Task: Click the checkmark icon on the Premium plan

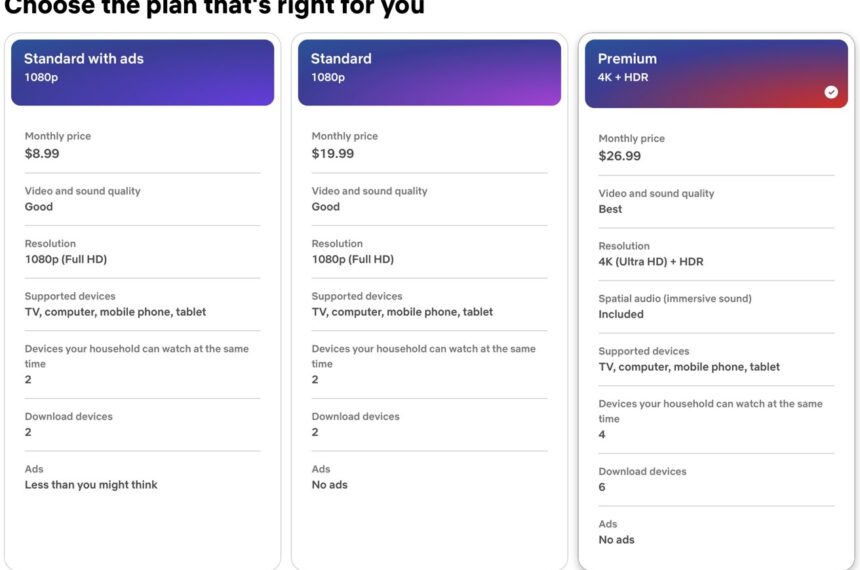Action: pyautogui.click(x=831, y=92)
